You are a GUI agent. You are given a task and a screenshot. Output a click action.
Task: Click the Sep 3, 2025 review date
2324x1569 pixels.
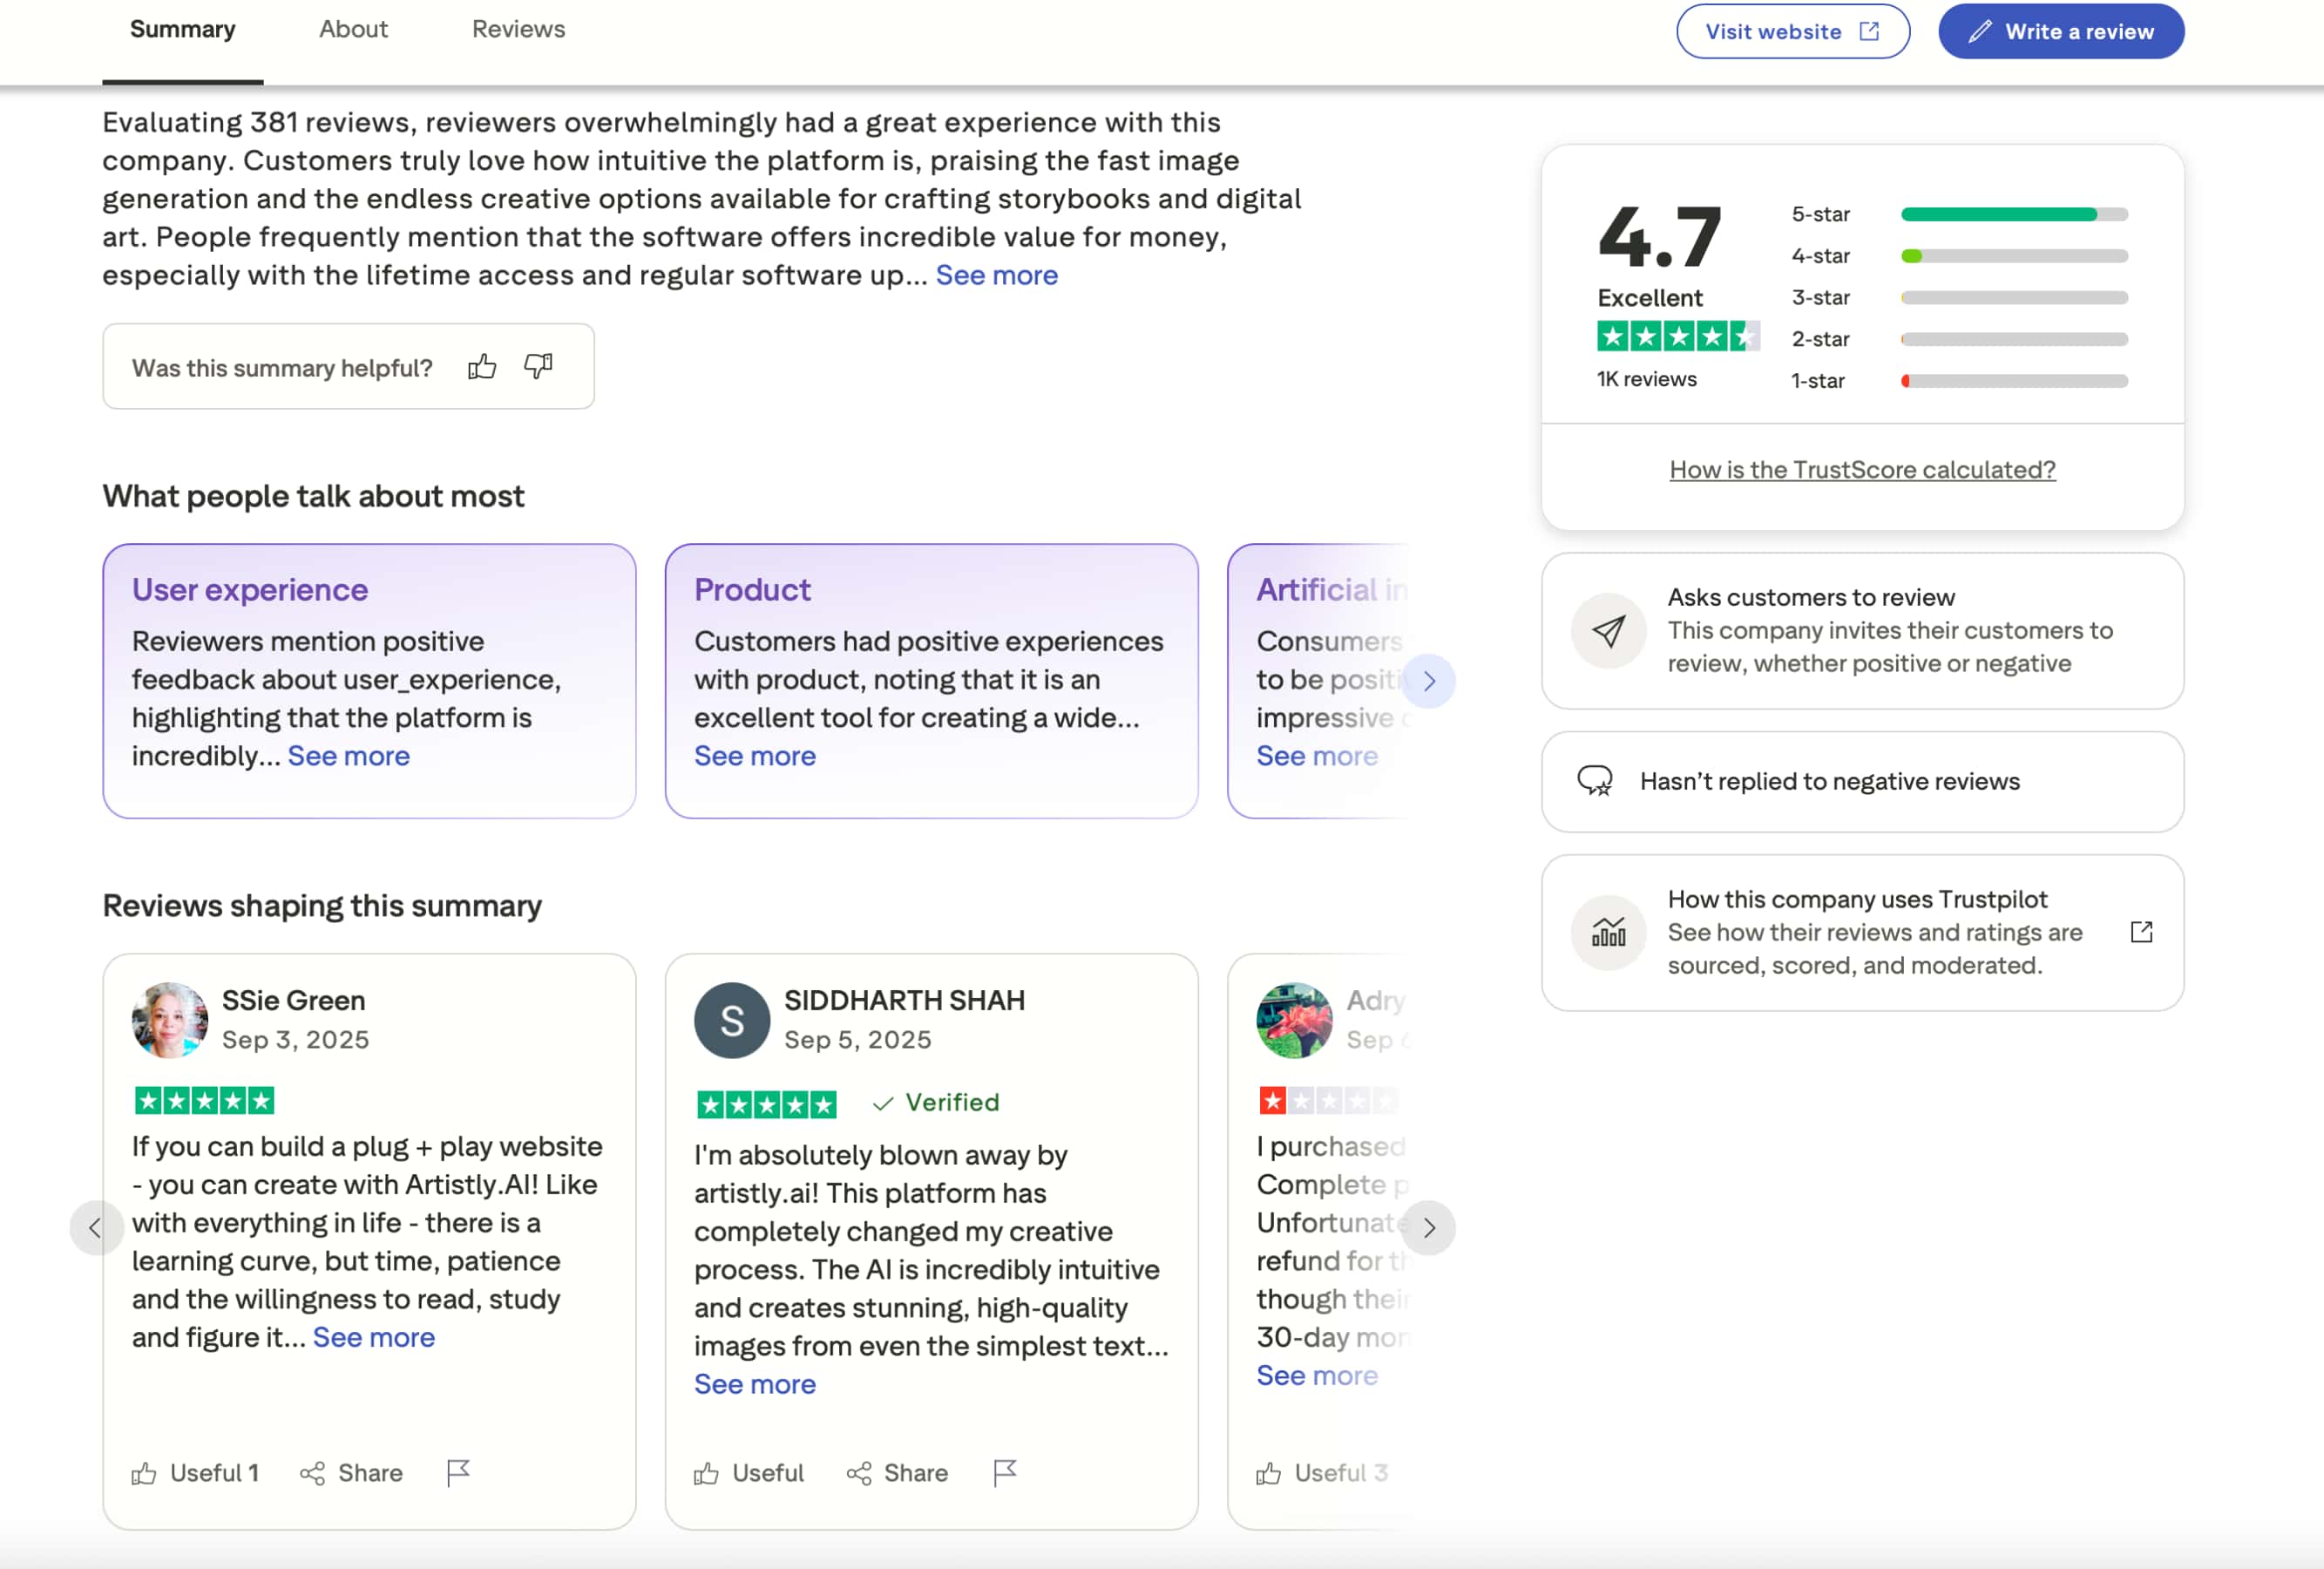tap(295, 1040)
